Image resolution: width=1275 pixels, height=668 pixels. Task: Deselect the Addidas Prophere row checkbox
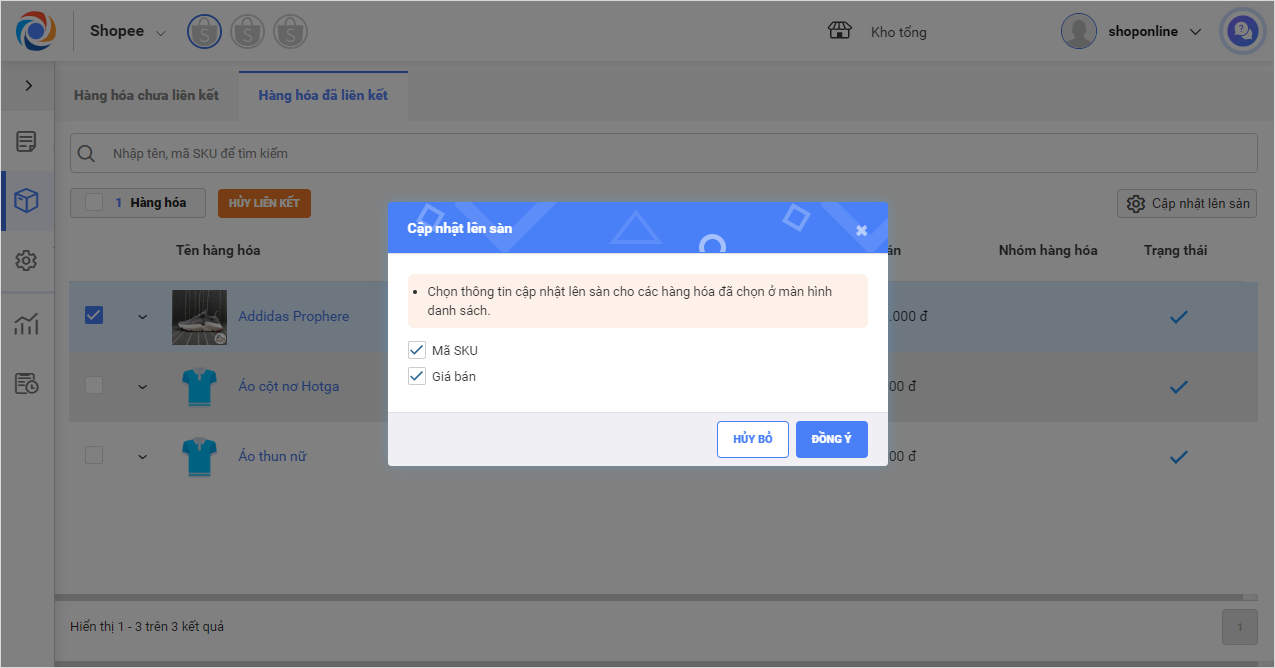(94, 315)
